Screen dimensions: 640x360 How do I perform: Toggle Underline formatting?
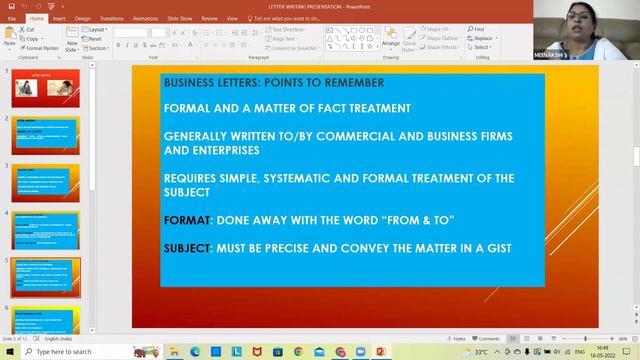coord(136,45)
